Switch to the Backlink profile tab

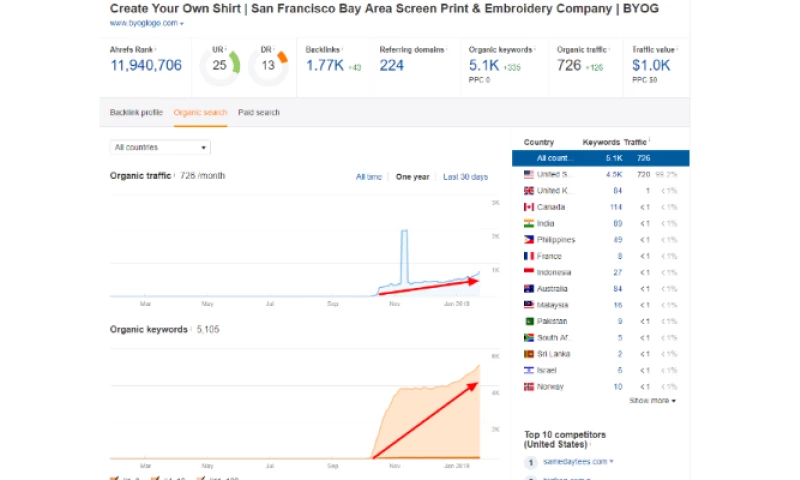tap(137, 112)
